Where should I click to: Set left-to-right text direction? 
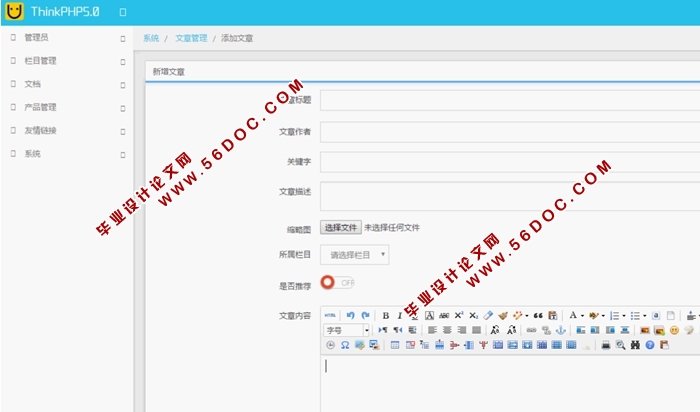point(383,330)
